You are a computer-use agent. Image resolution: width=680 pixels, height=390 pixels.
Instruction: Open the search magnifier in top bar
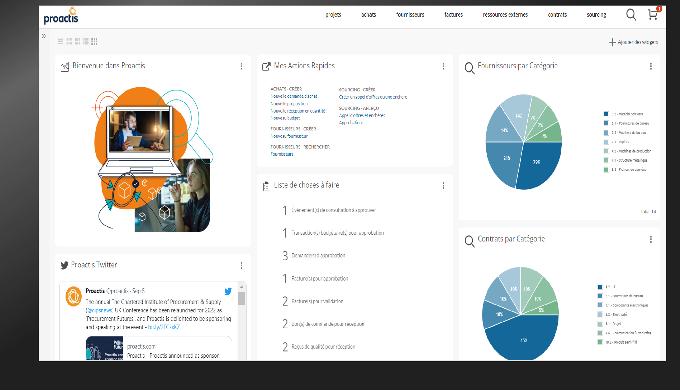[x=631, y=15]
